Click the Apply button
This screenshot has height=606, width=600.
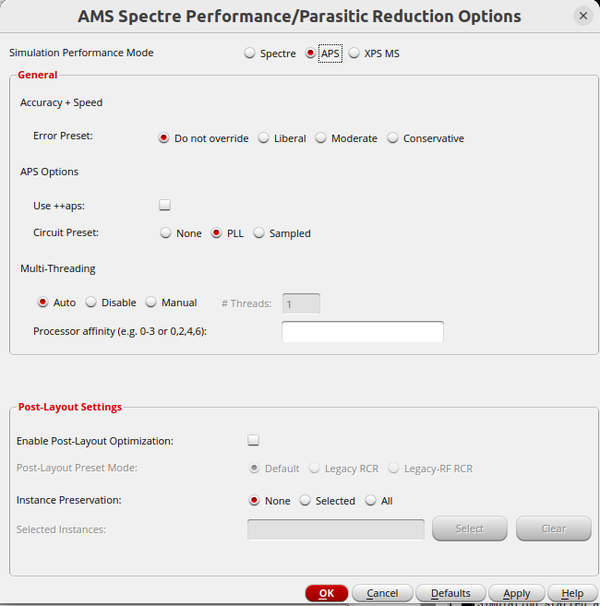pos(516,593)
